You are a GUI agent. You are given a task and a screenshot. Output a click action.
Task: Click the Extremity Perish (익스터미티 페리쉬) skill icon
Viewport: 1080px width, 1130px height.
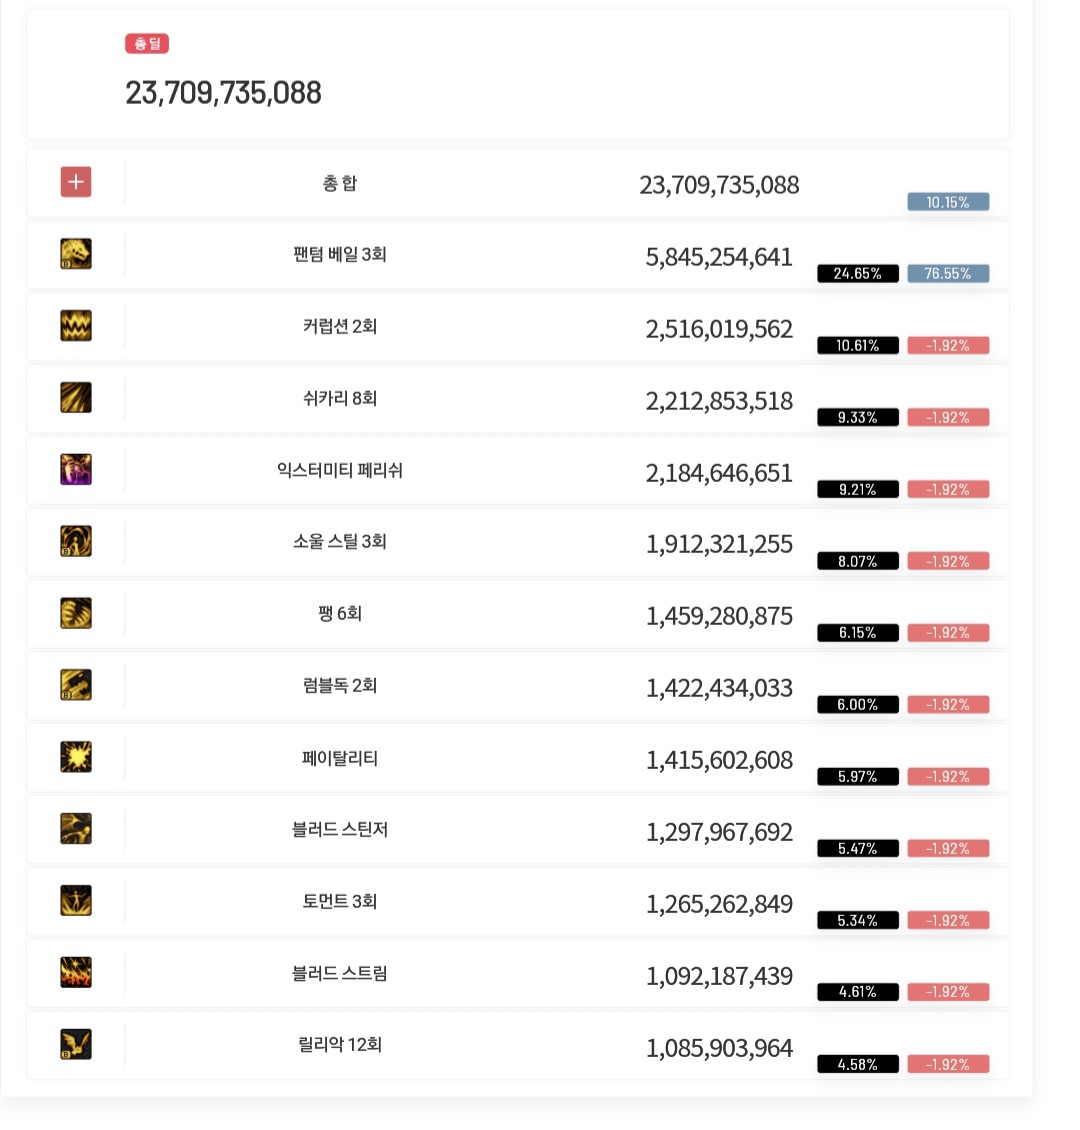[x=76, y=470]
